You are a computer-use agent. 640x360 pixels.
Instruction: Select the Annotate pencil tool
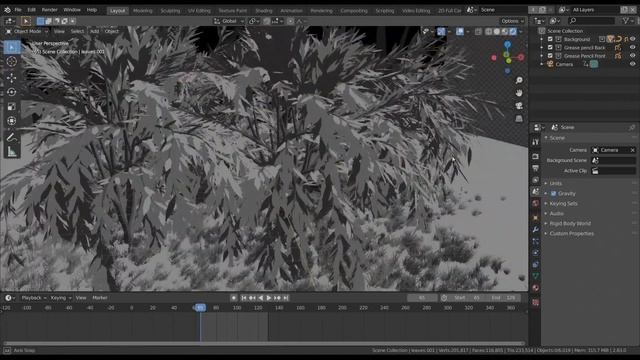11,138
